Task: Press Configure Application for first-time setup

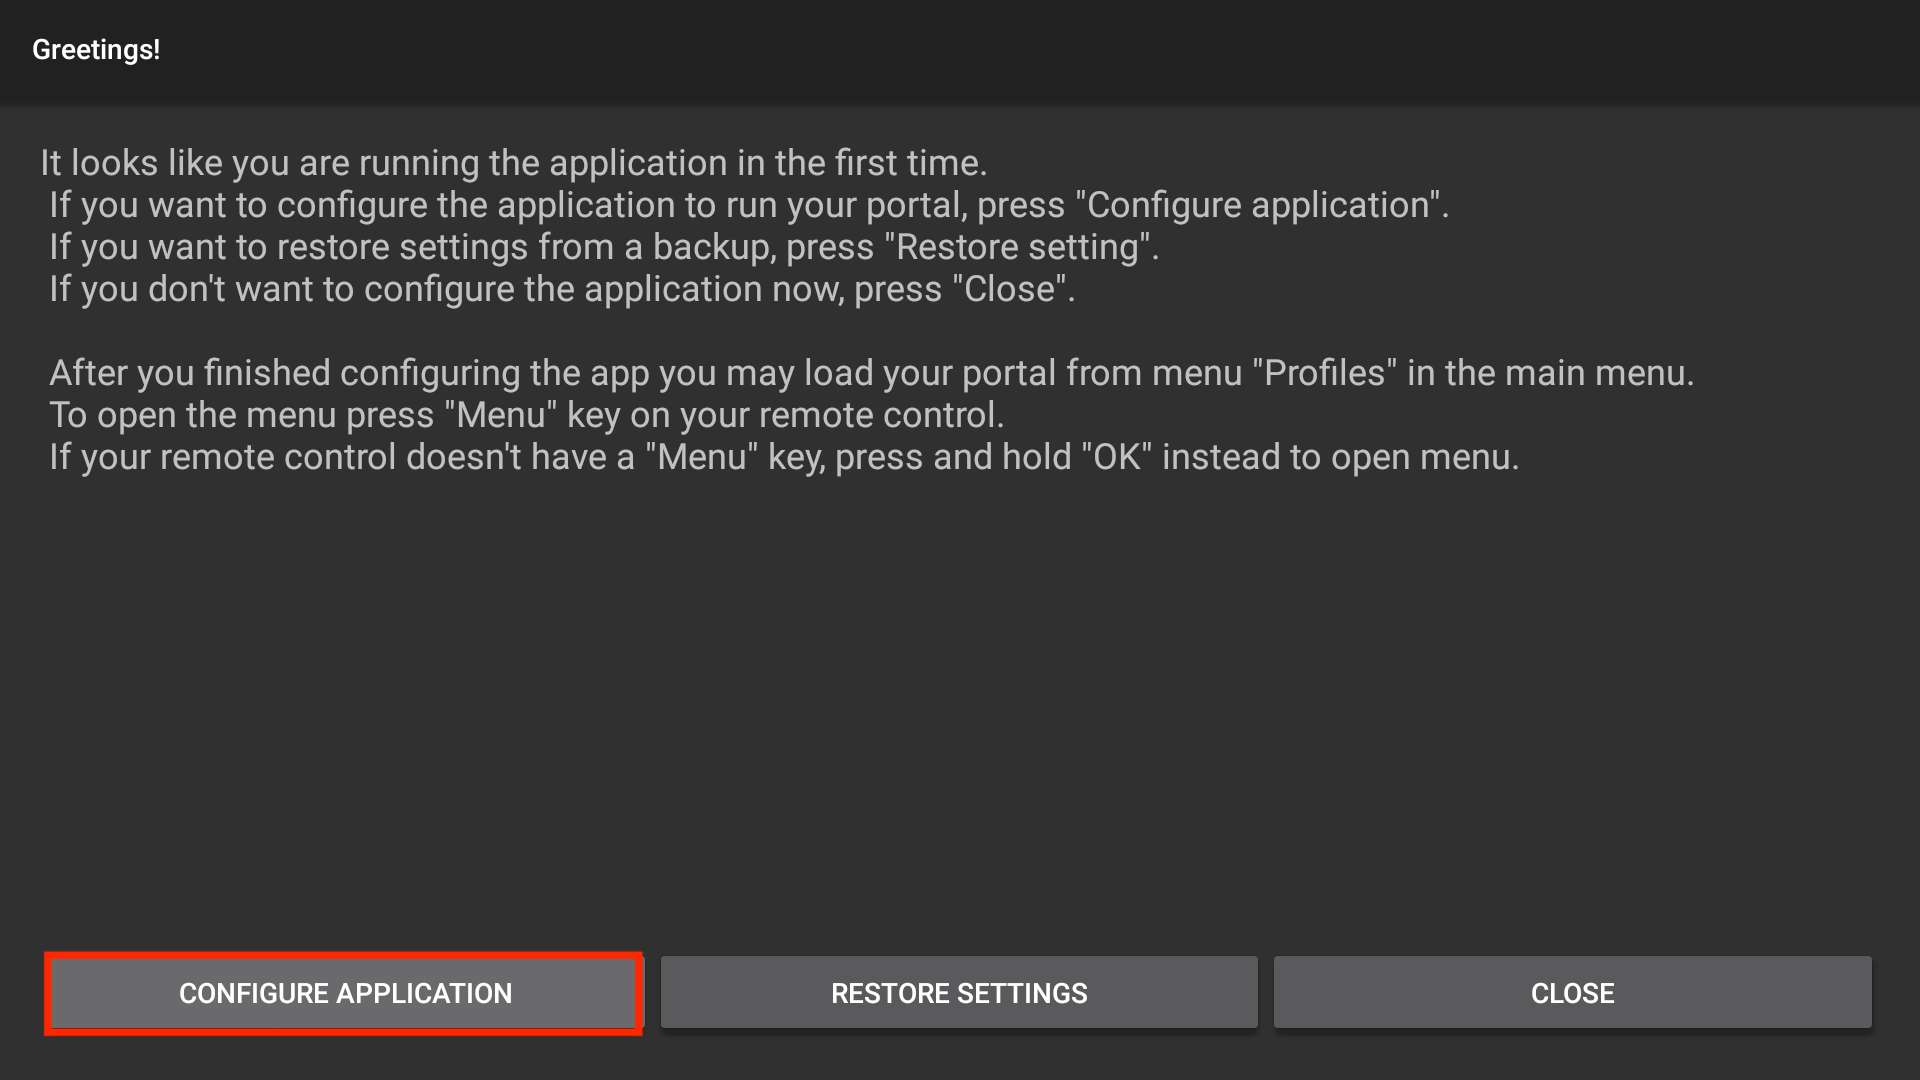Action: coord(345,992)
